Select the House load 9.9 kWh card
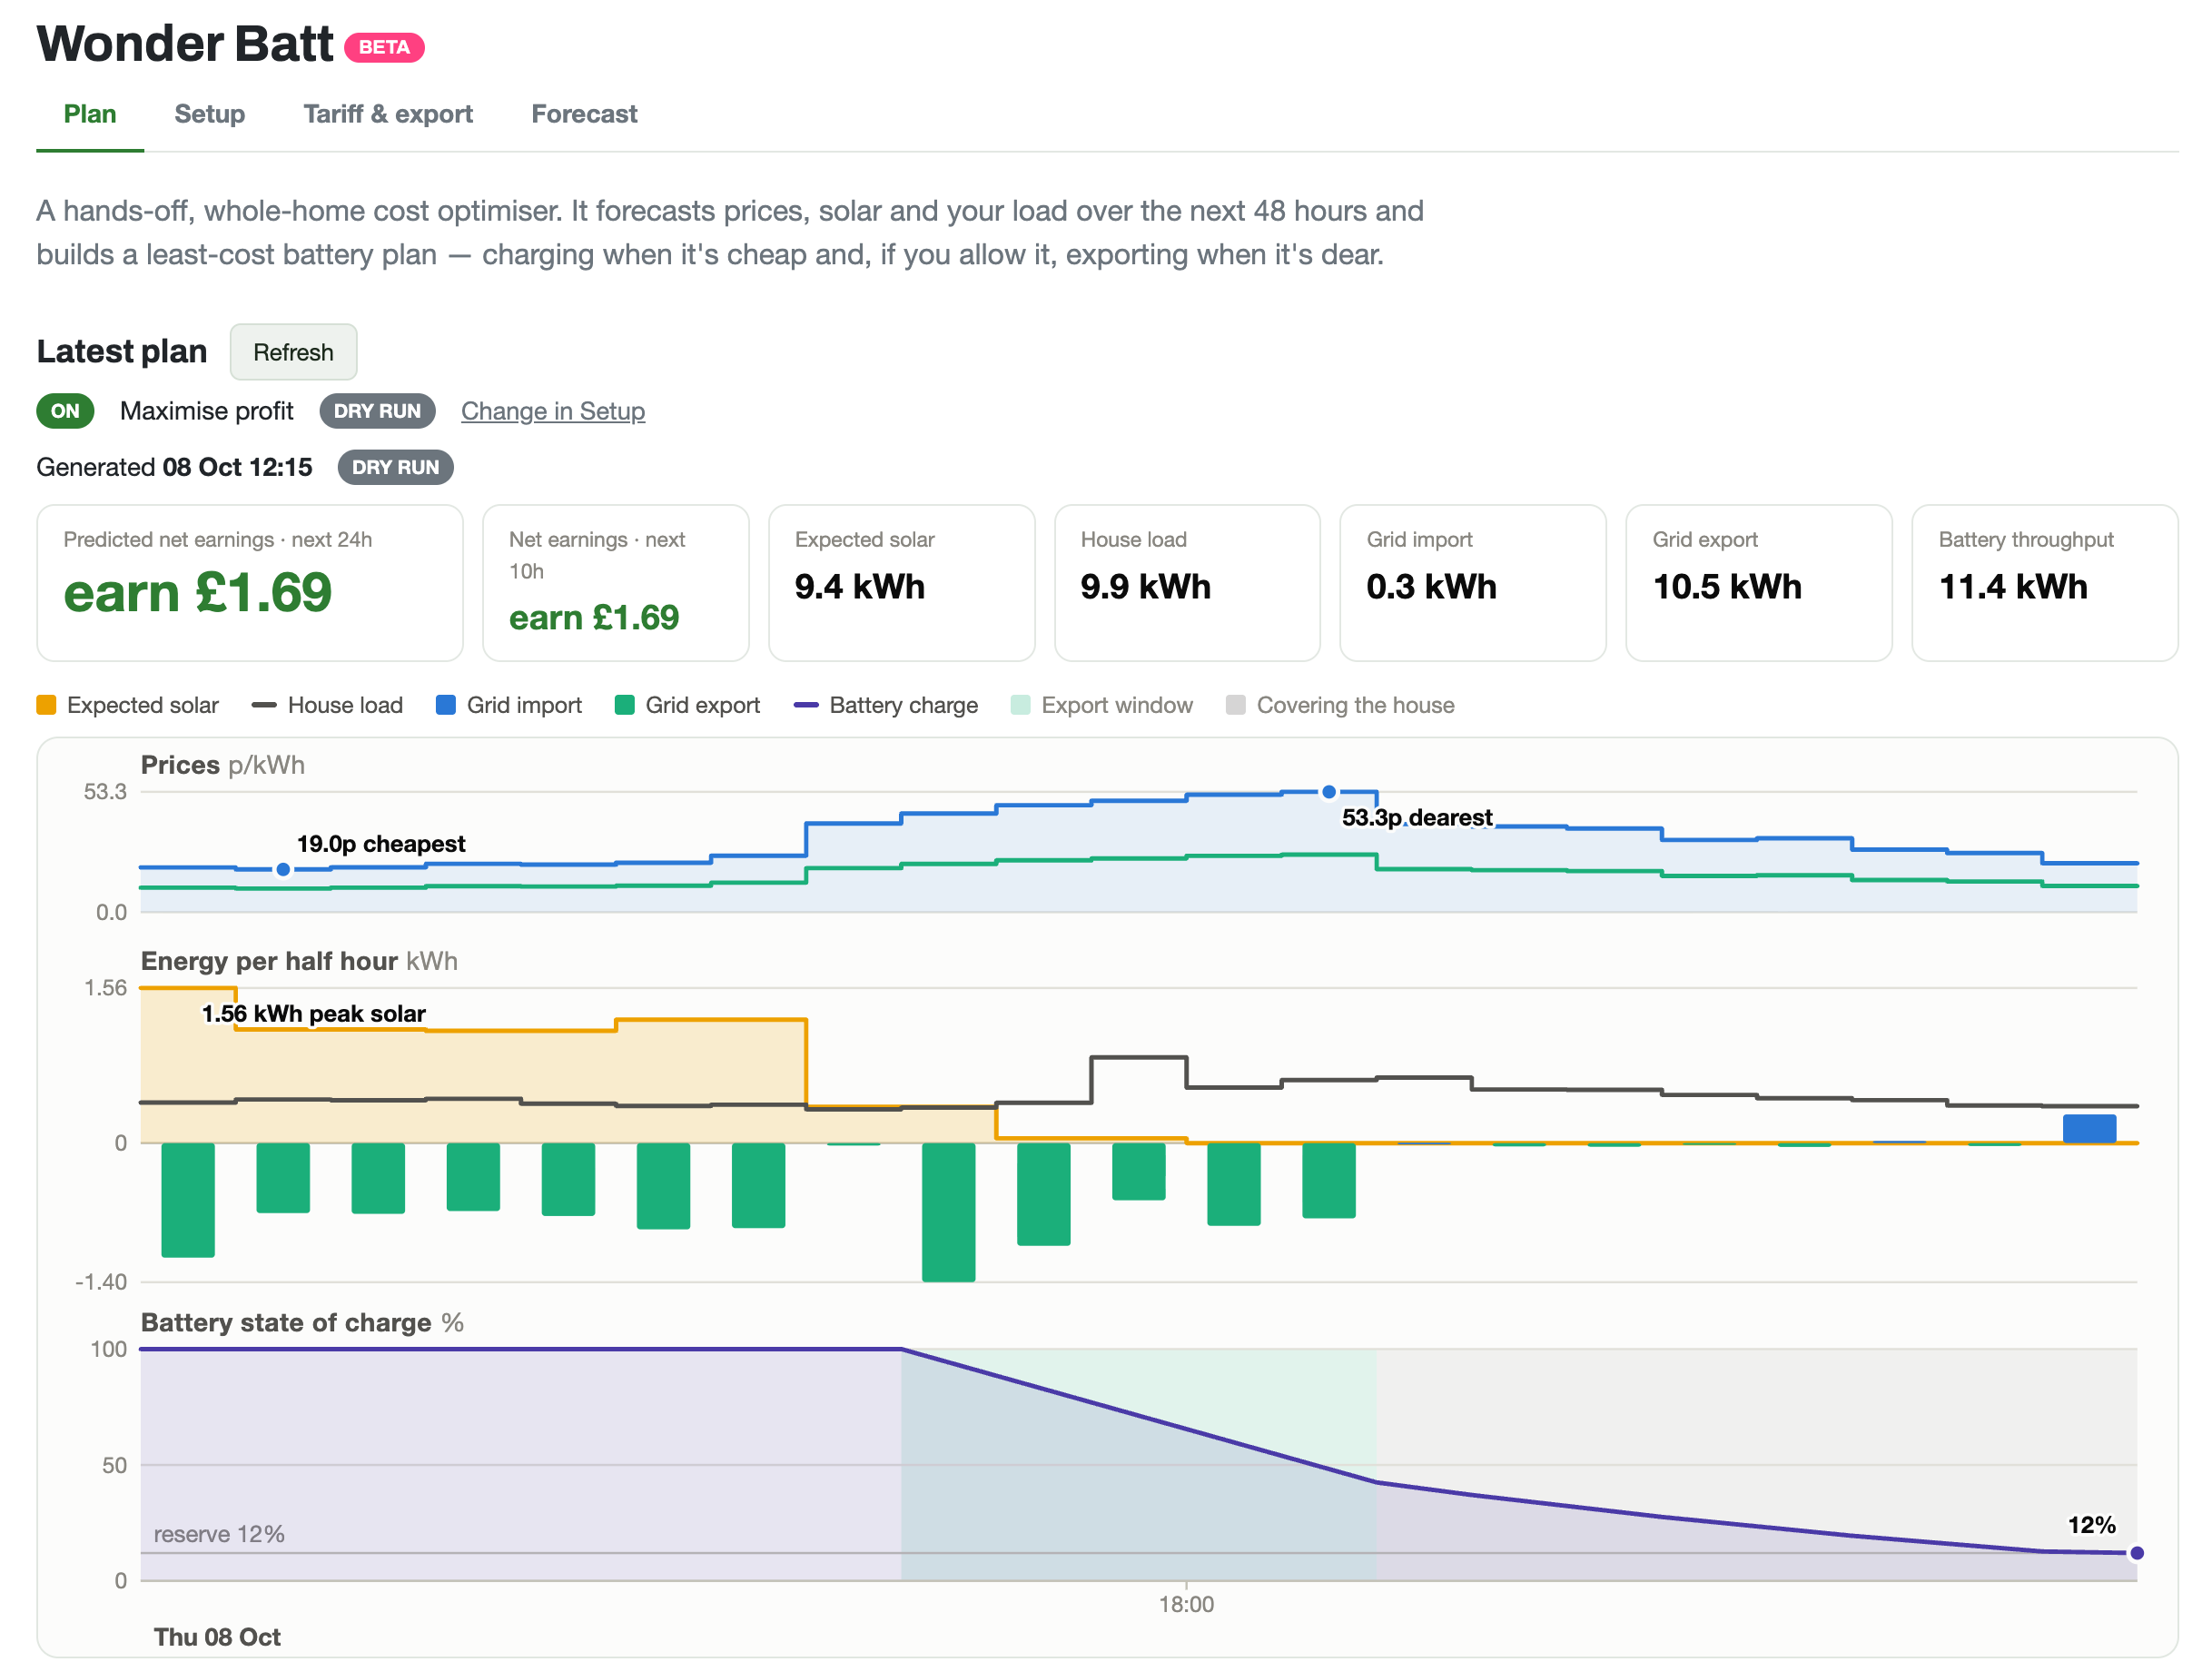2212x1662 pixels. pos(1187,583)
